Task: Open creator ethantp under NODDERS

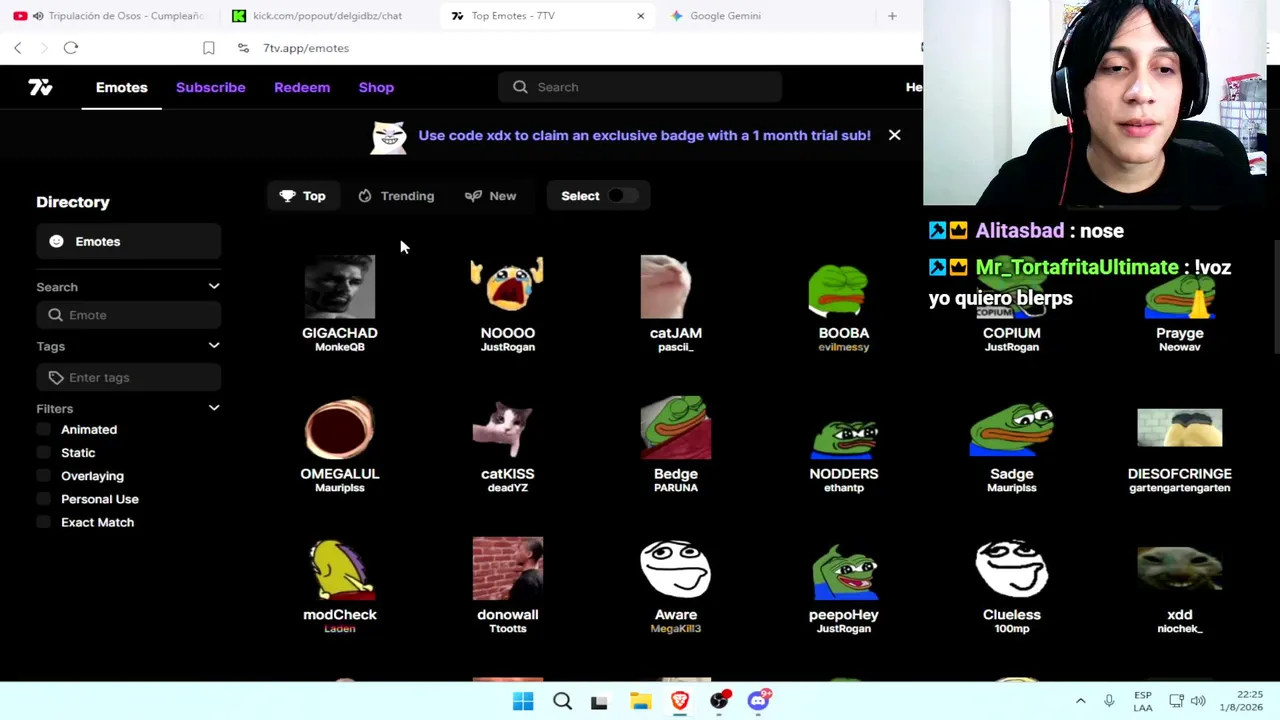Action: 844,488
